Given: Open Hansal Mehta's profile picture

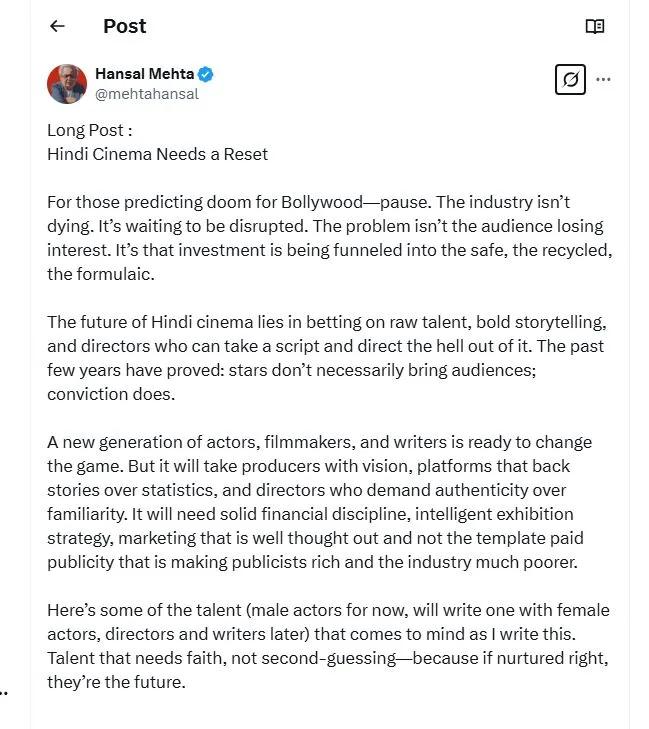Looking at the screenshot, I should 67,84.
